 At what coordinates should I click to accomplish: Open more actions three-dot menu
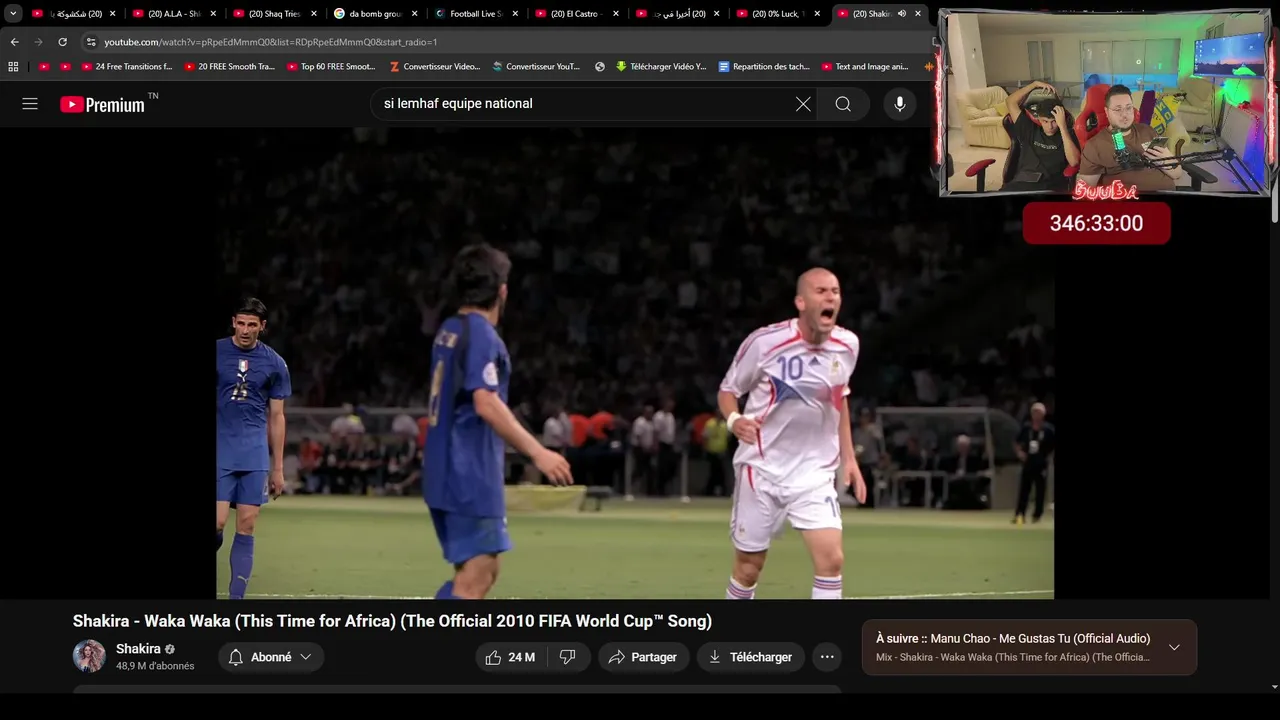(827, 657)
